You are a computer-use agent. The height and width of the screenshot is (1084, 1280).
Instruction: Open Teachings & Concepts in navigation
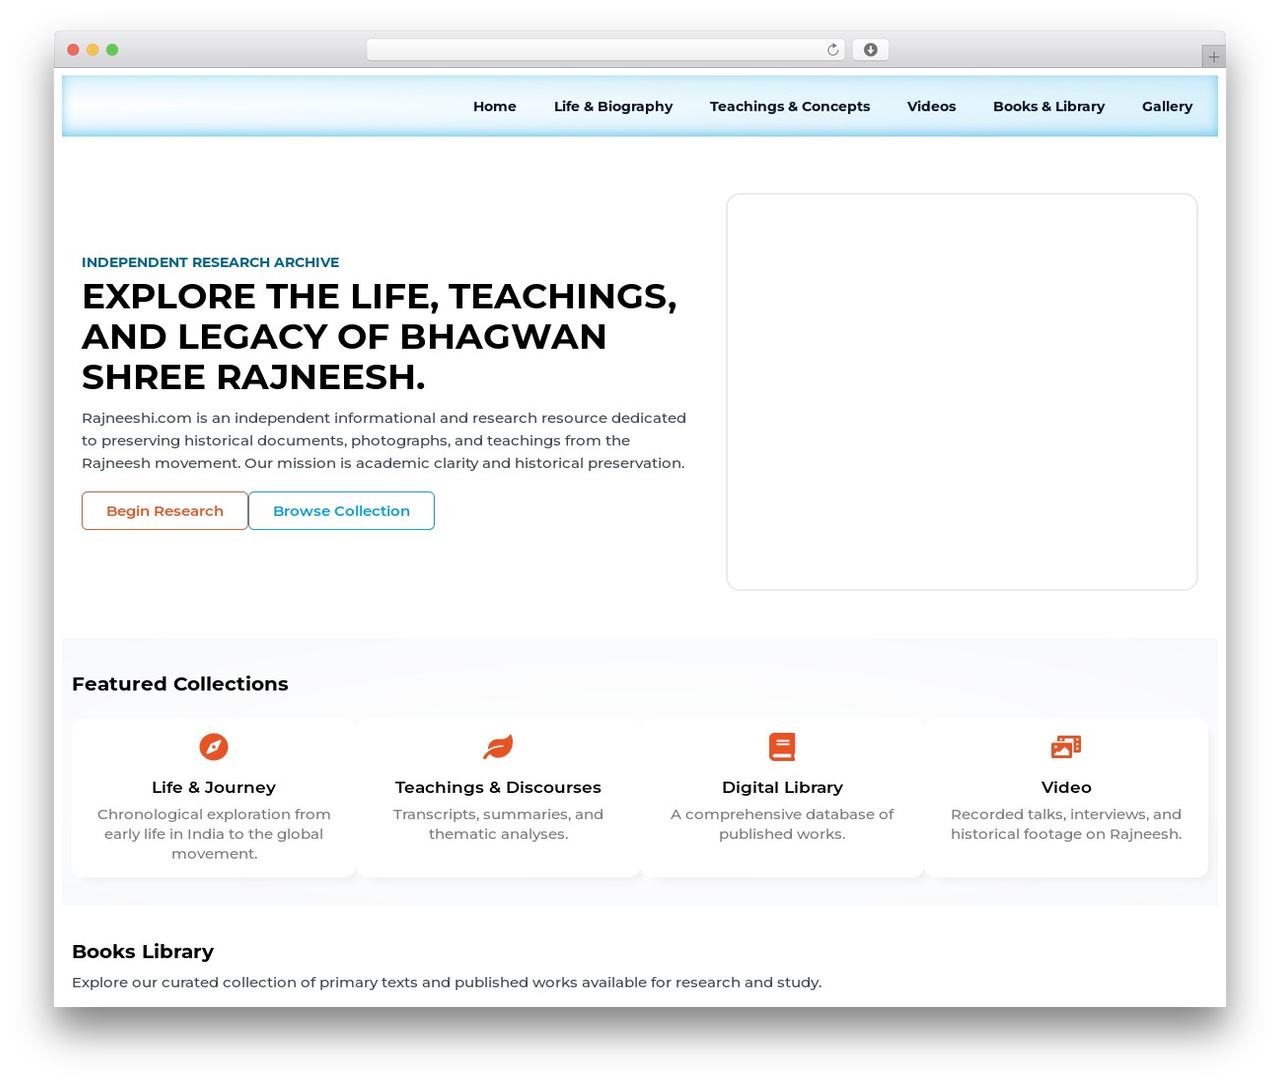790,106
